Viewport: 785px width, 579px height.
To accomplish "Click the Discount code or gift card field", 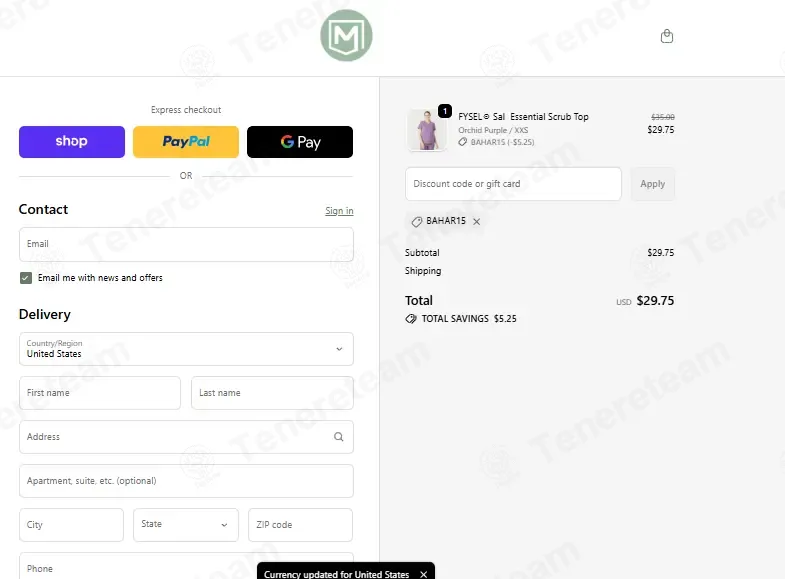I will point(513,184).
